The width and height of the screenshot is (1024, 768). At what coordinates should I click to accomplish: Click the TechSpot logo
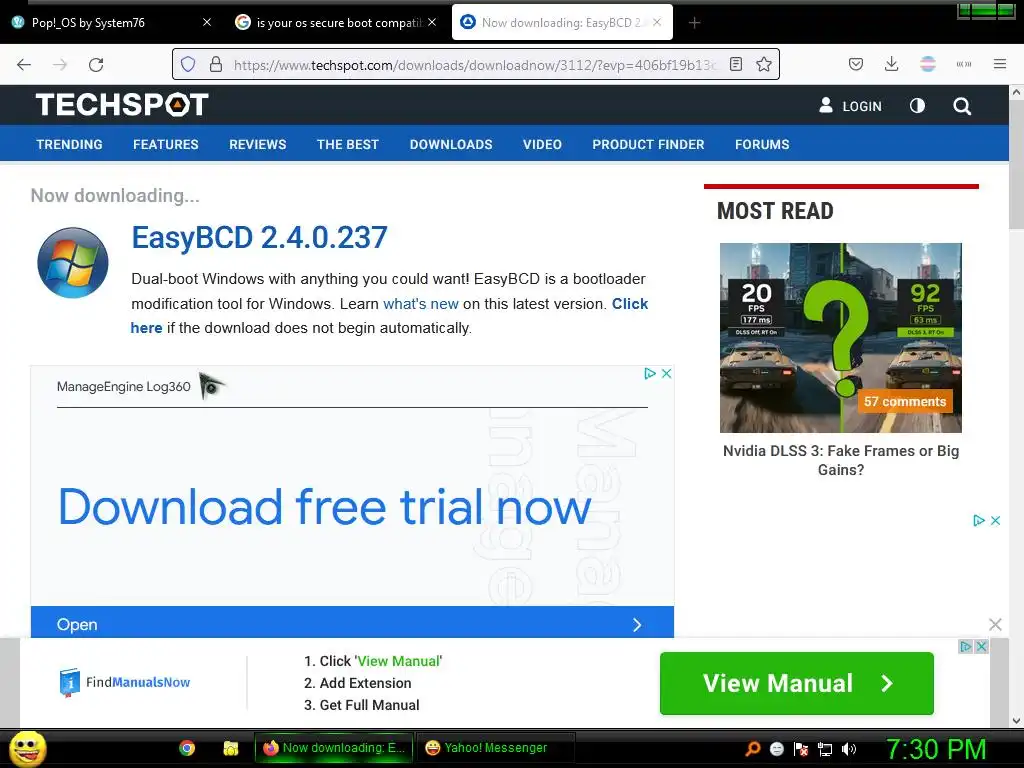(x=122, y=104)
